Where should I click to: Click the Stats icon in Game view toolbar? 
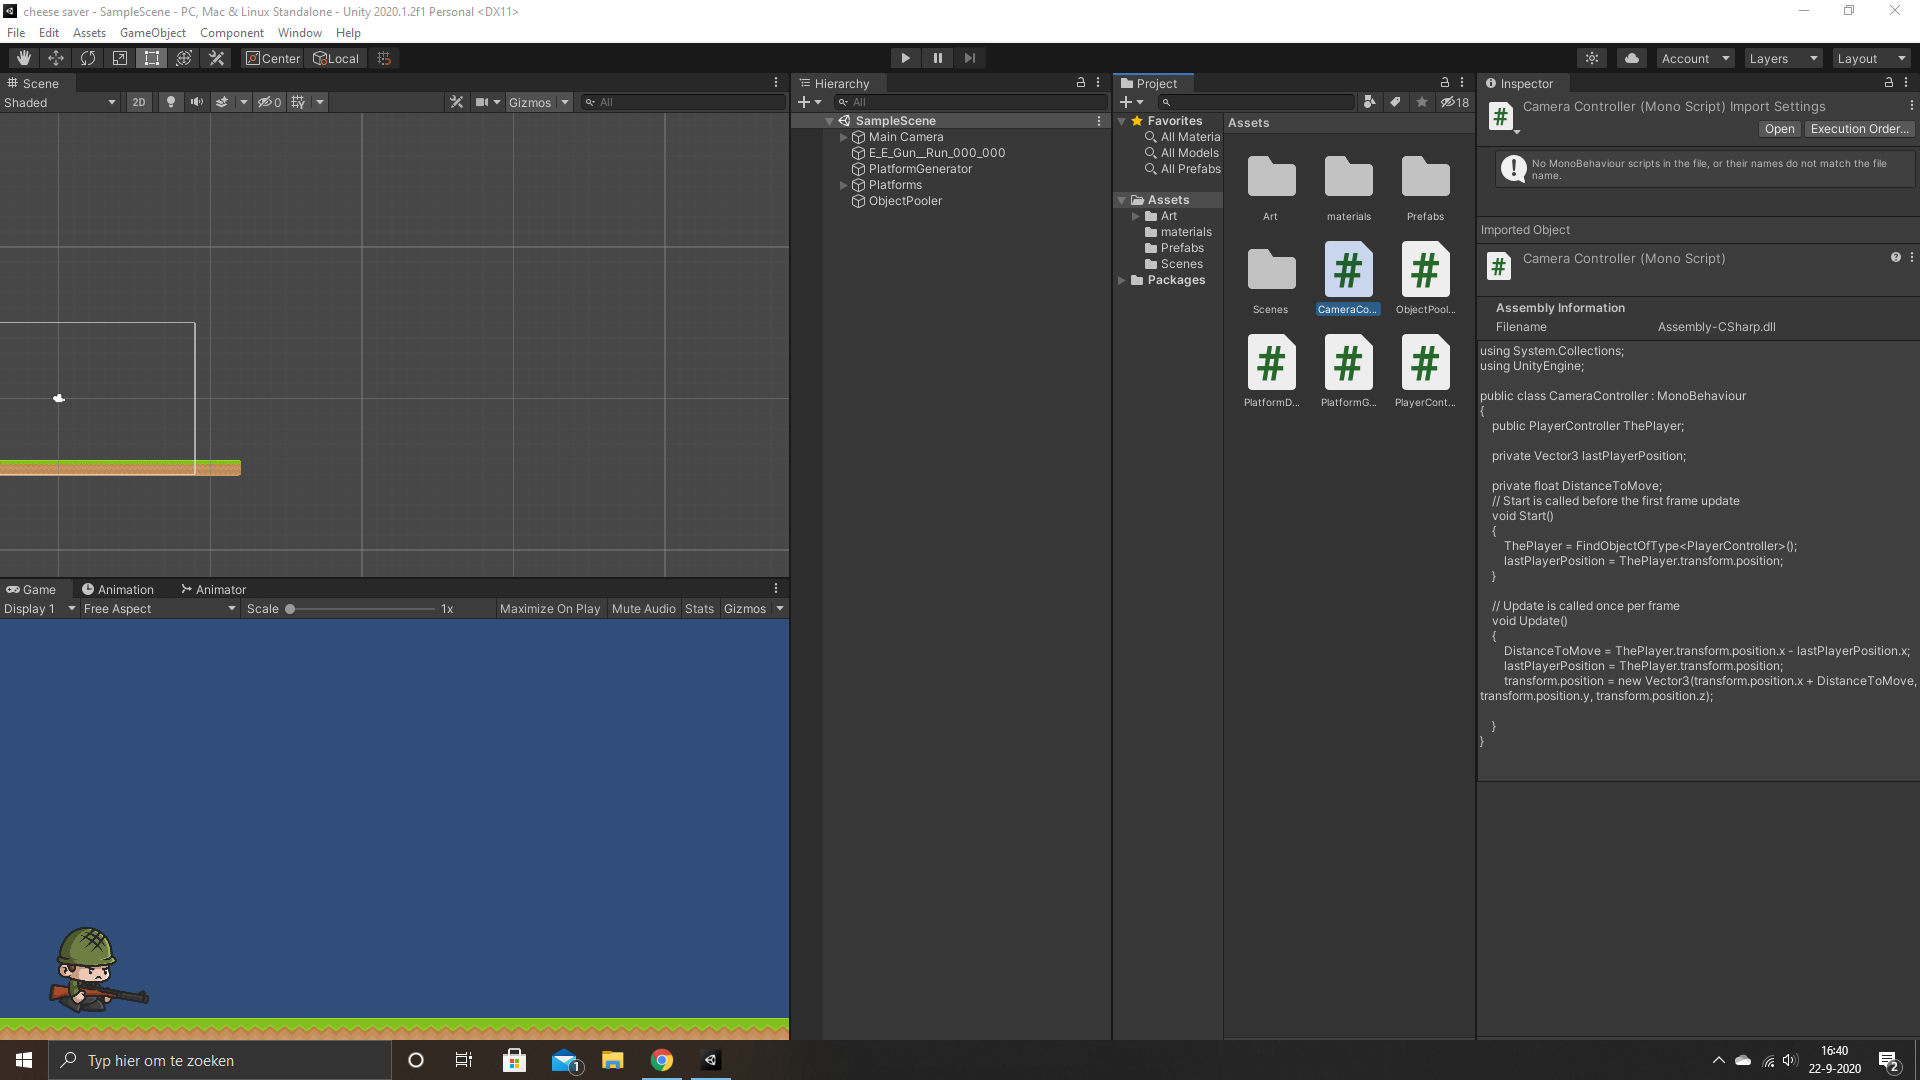(x=699, y=609)
